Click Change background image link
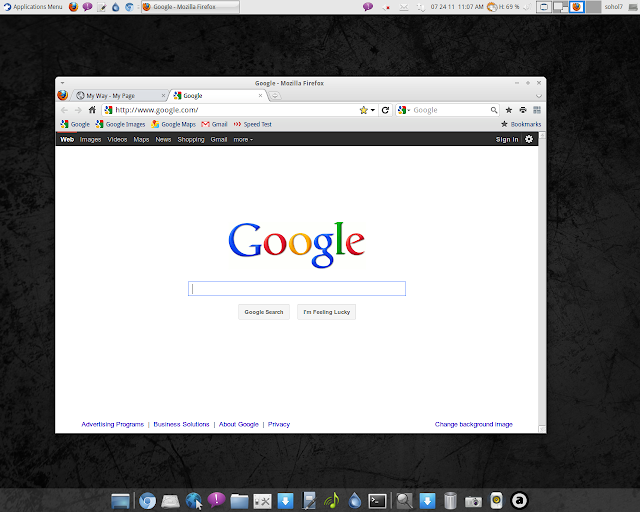Image resolution: width=640 pixels, height=512 pixels. coord(473,424)
